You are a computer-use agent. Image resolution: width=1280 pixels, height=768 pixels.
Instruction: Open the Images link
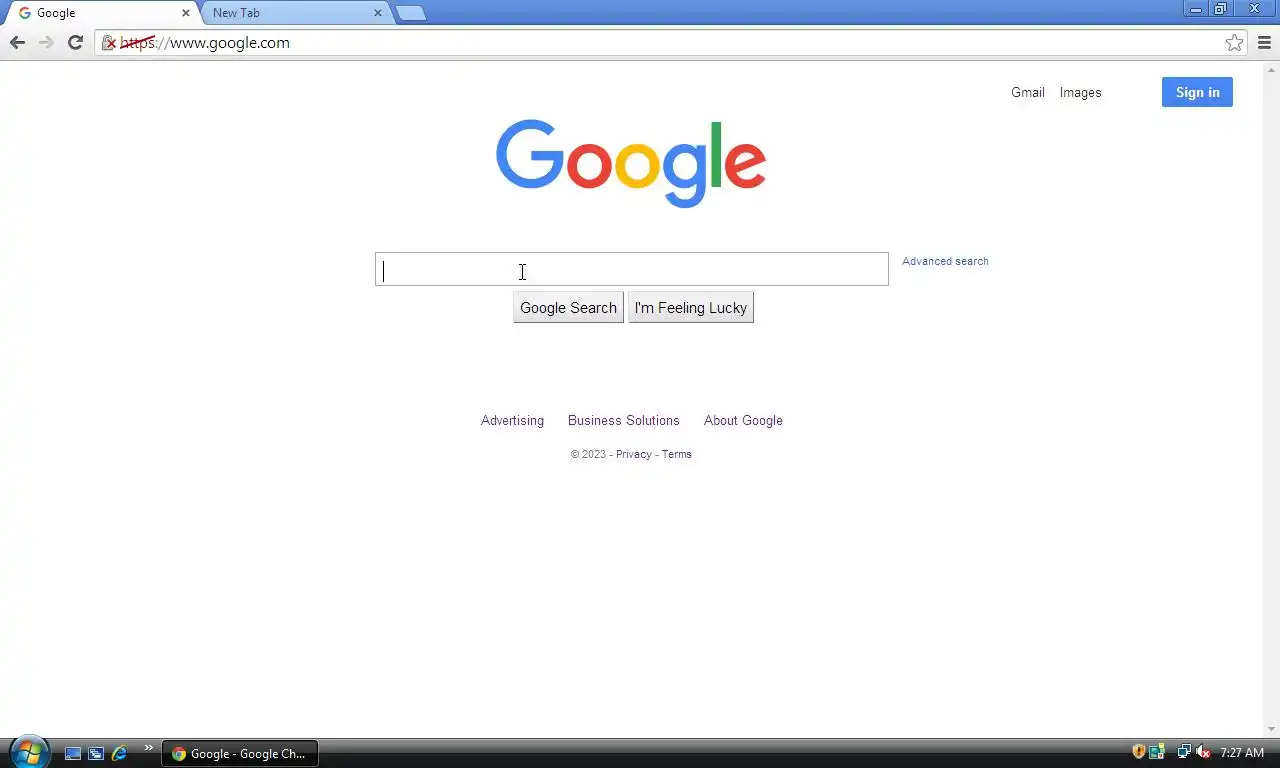click(x=1081, y=92)
